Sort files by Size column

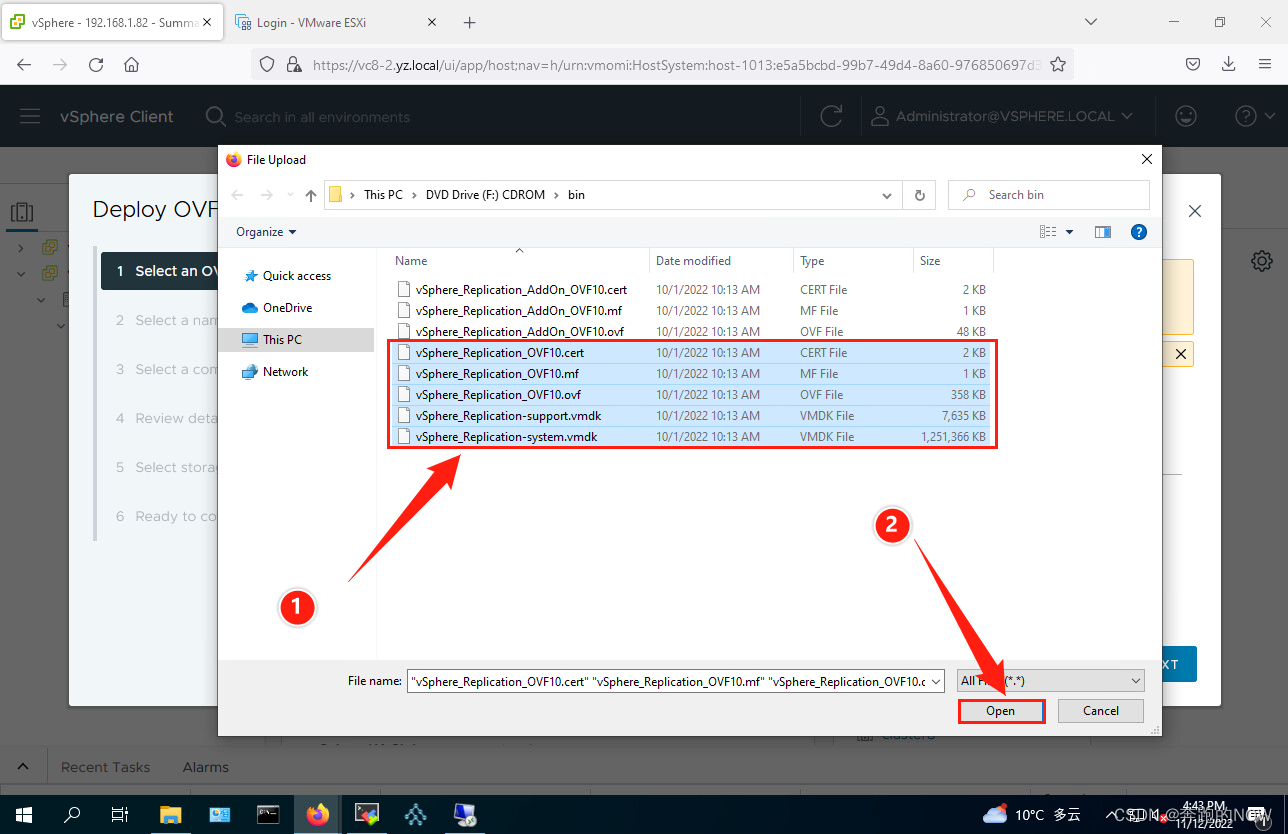pyautogui.click(x=953, y=261)
